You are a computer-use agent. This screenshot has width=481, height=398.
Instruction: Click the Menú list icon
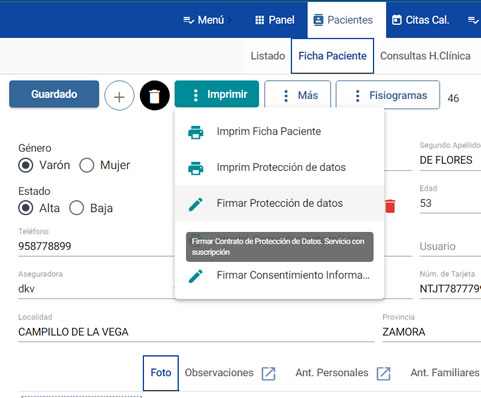[189, 20]
